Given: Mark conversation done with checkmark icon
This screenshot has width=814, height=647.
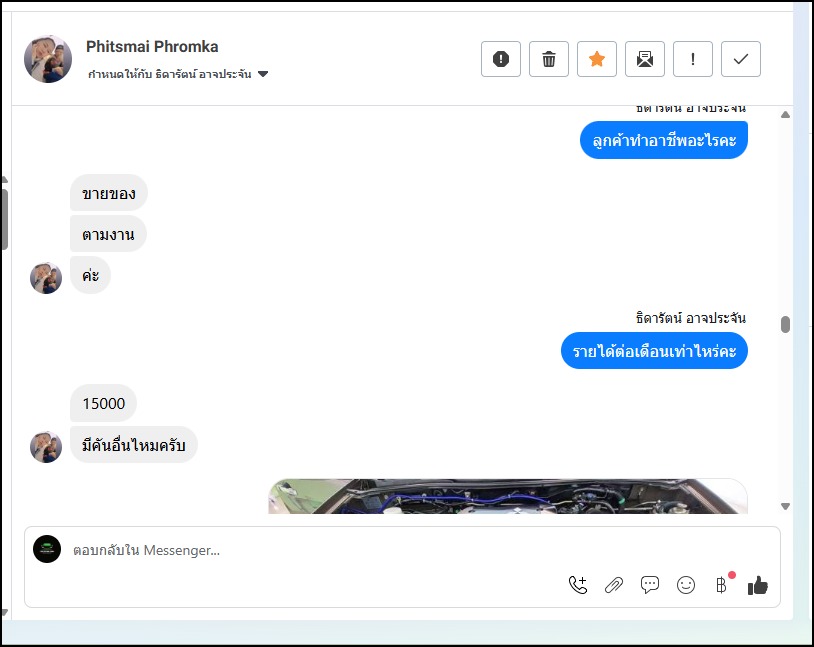Looking at the screenshot, I should click(x=741, y=59).
